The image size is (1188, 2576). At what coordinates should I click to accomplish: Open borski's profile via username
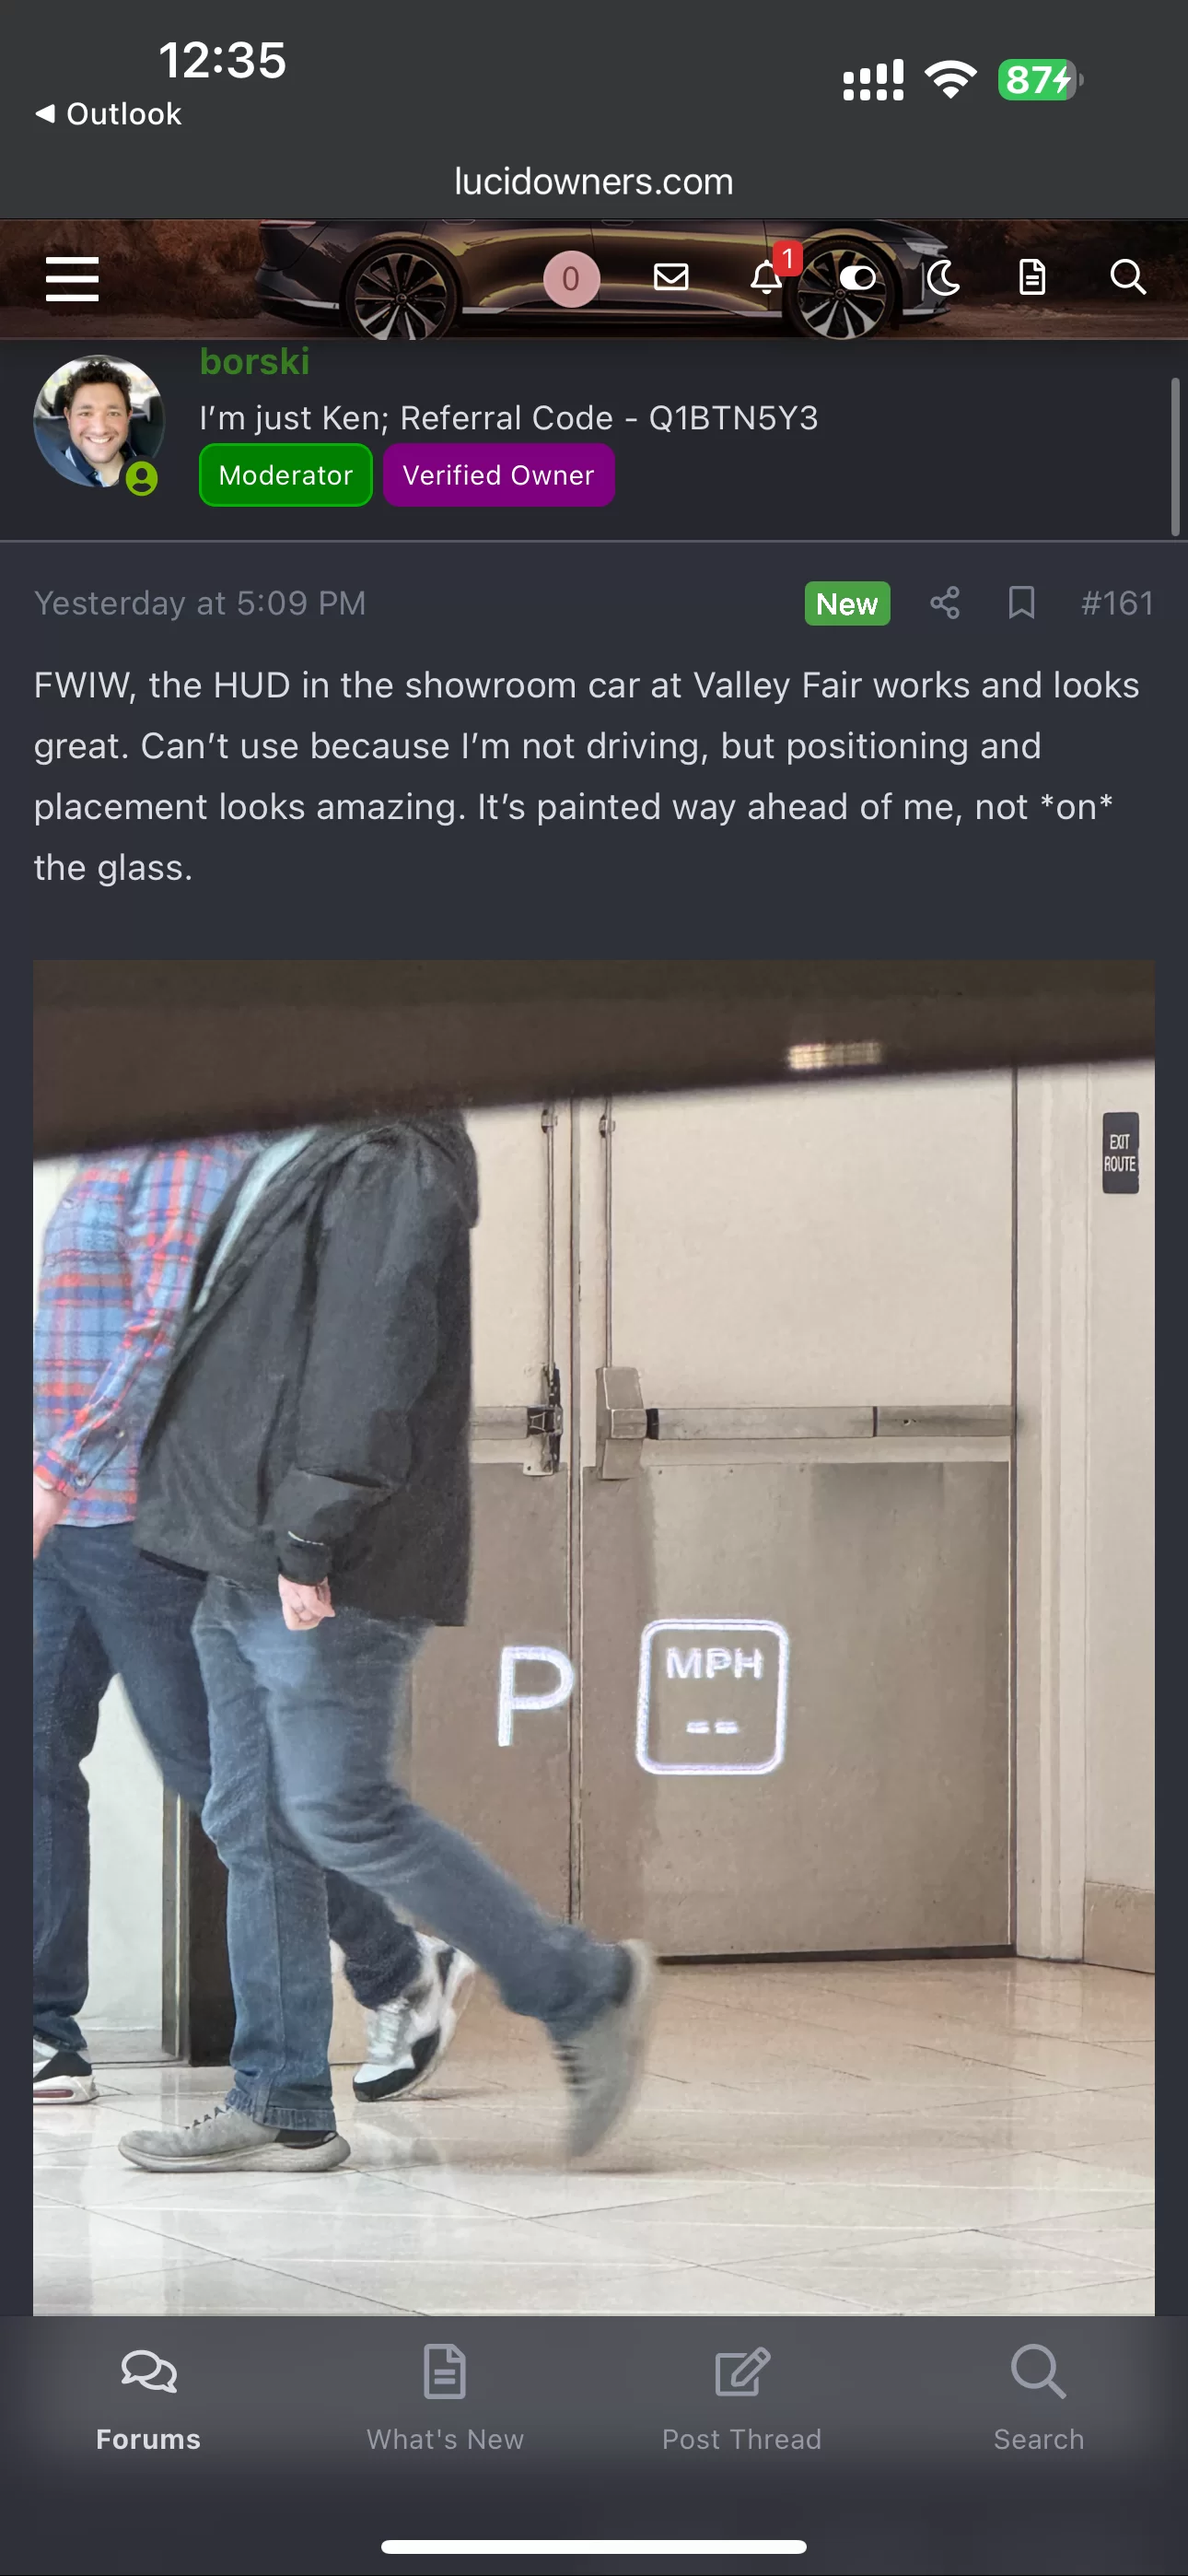click(x=255, y=361)
